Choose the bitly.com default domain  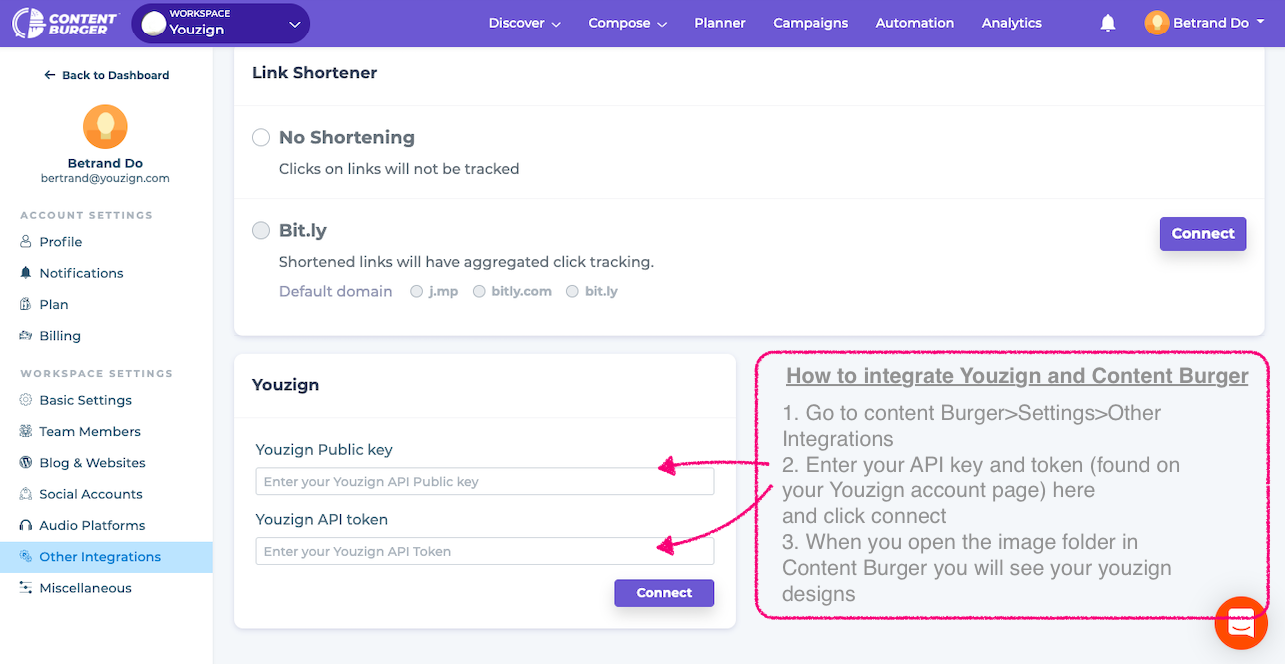click(x=479, y=292)
